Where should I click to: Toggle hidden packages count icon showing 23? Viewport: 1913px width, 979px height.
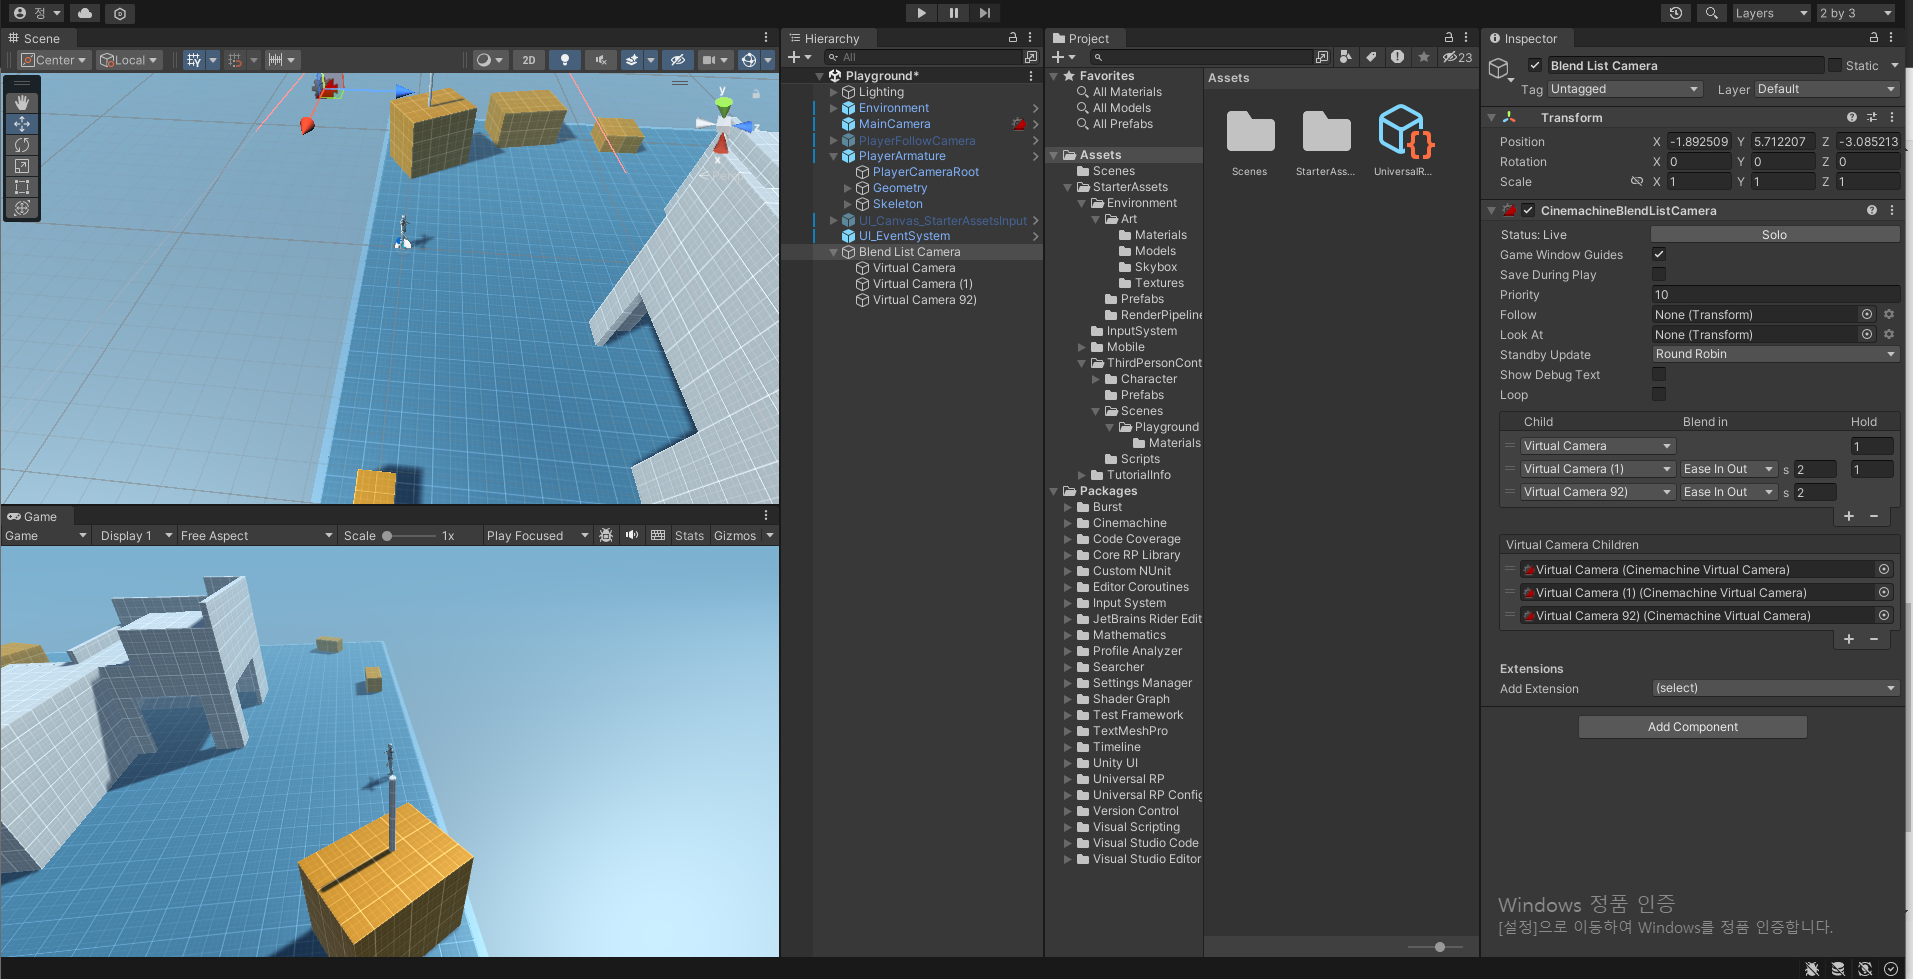1457,57
